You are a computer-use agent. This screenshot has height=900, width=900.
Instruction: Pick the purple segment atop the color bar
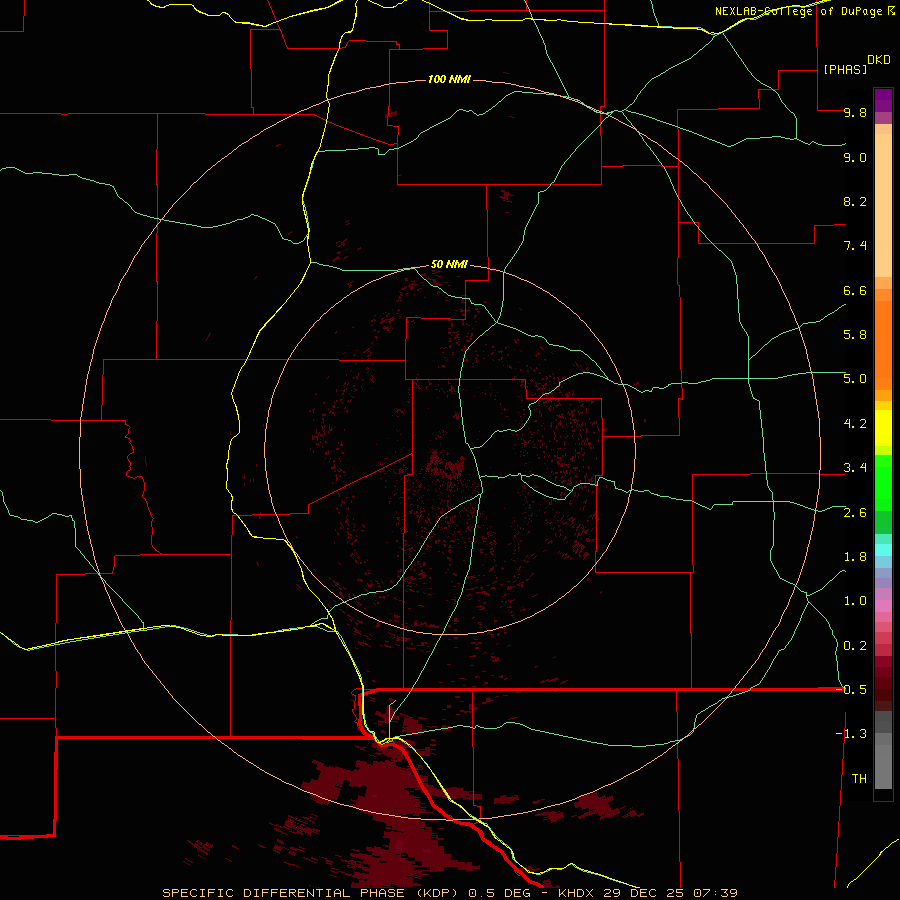(x=883, y=100)
